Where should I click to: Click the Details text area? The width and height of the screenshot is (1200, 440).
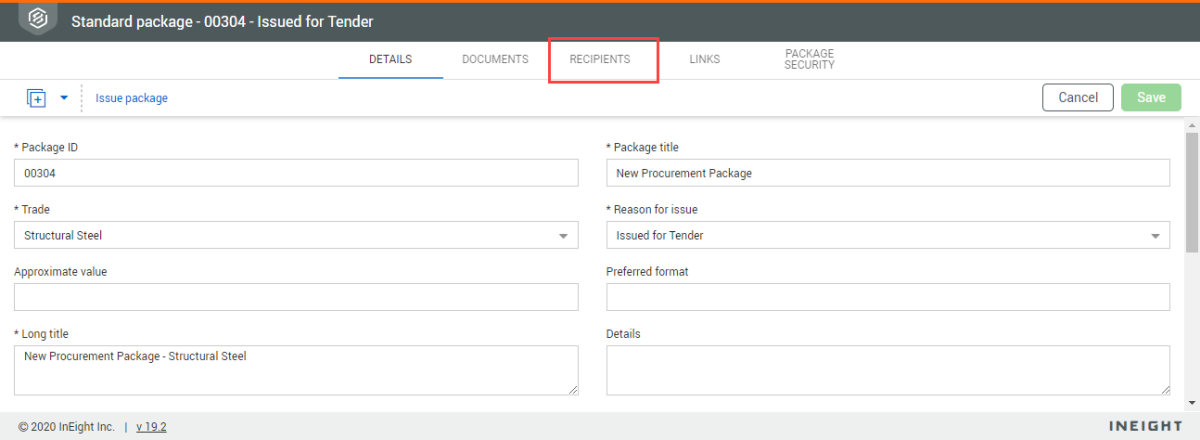point(888,370)
